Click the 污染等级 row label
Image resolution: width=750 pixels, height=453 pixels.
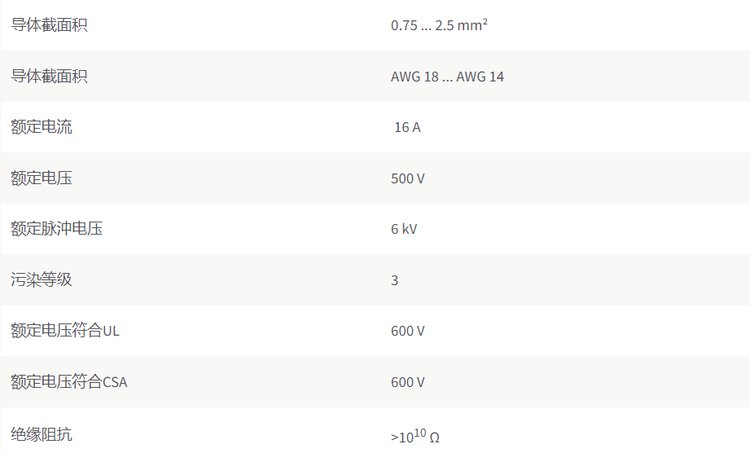(x=41, y=280)
